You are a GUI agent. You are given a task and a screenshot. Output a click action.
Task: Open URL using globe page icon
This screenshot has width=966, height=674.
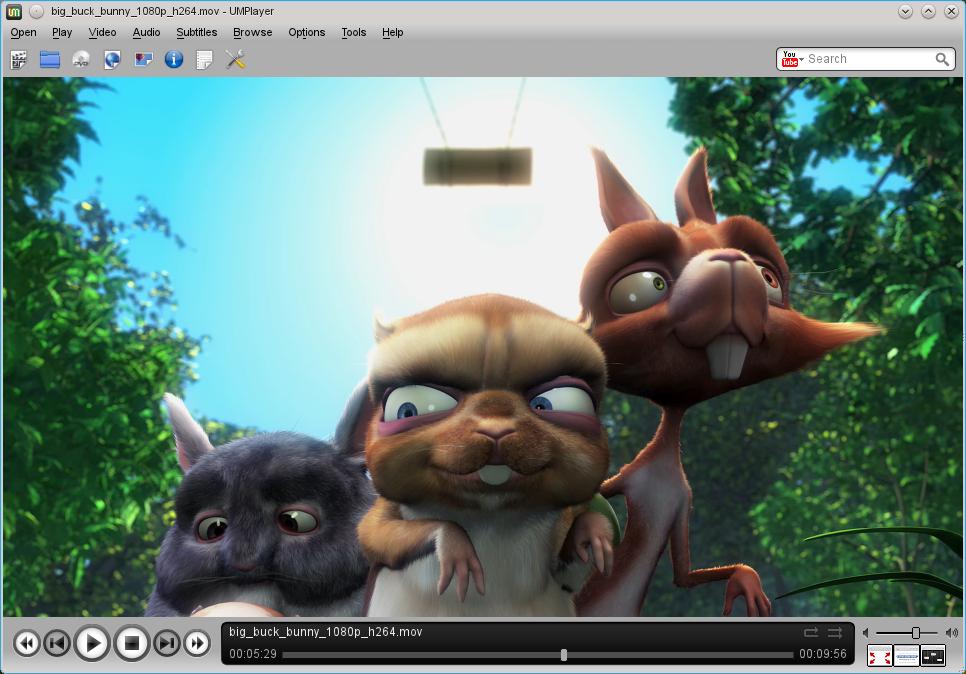pyautogui.click(x=112, y=59)
